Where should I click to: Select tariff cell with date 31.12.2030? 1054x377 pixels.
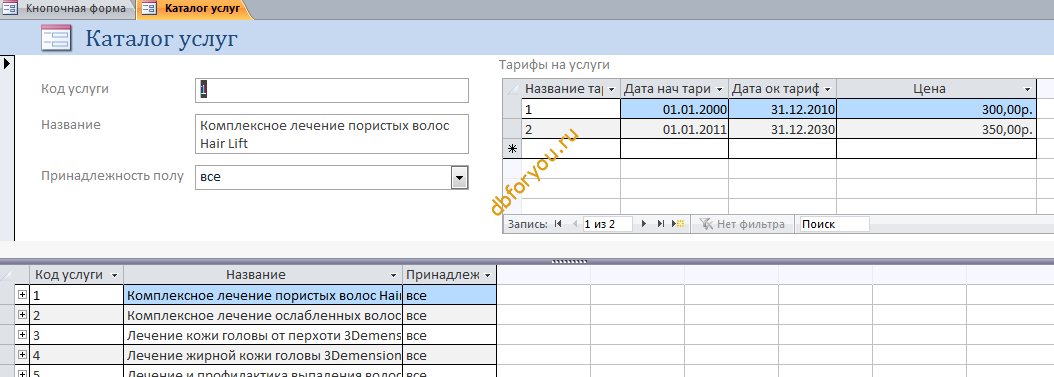782,129
